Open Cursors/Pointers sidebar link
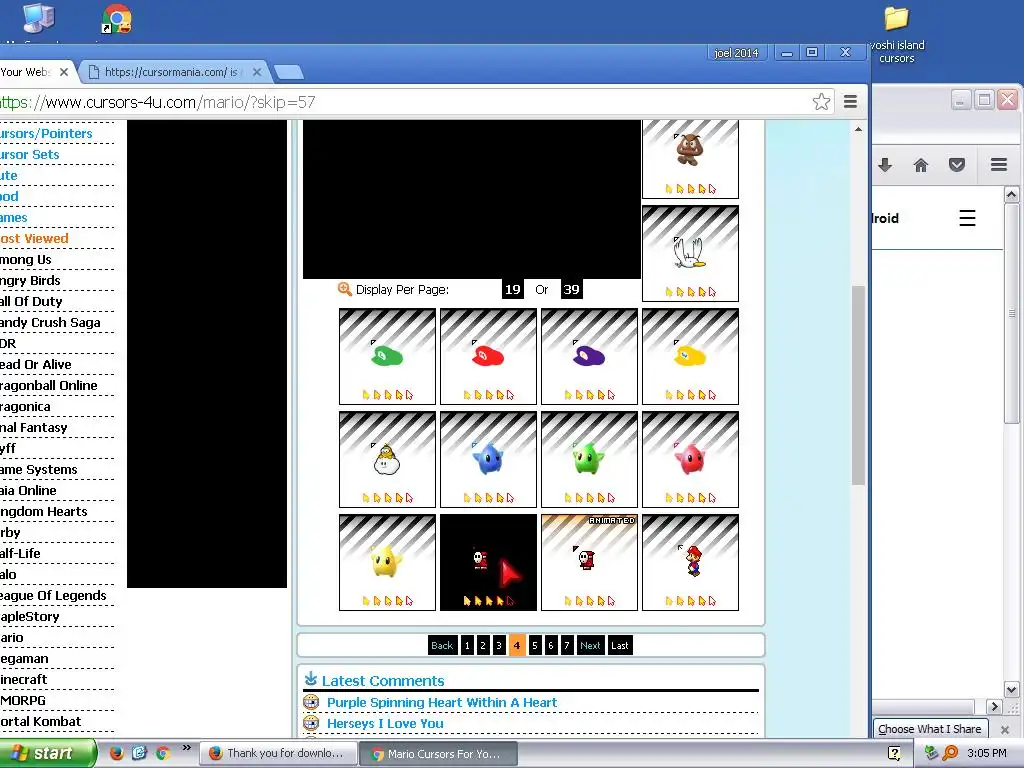Image resolution: width=1024 pixels, height=768 pixels. (x=46, y=133)
